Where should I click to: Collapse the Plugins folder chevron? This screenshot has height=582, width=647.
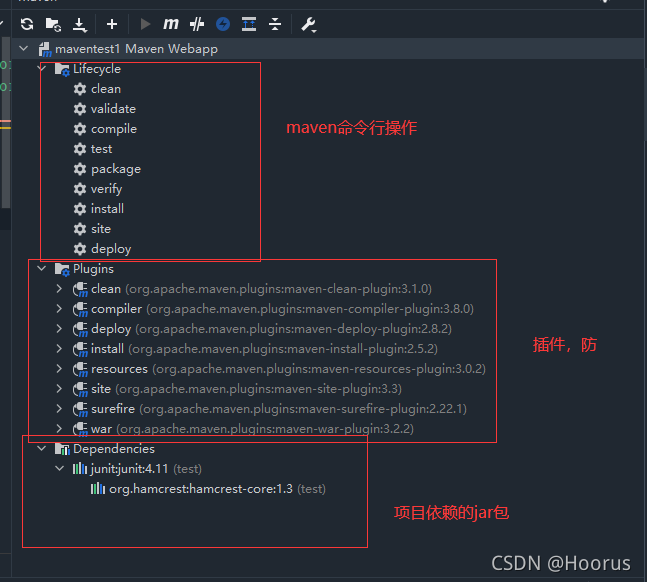(x=42, y=269)
